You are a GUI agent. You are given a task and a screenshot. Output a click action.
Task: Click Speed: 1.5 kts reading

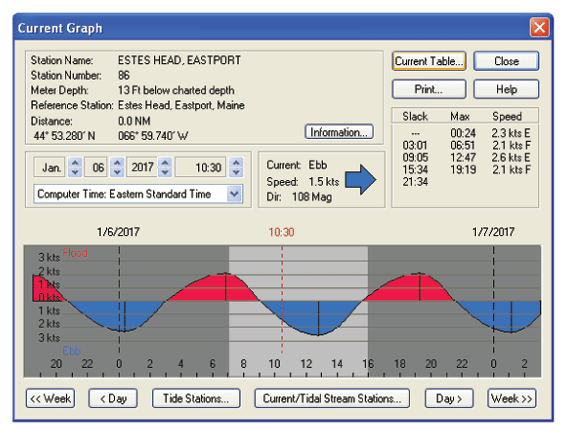[x=303, y=181]
